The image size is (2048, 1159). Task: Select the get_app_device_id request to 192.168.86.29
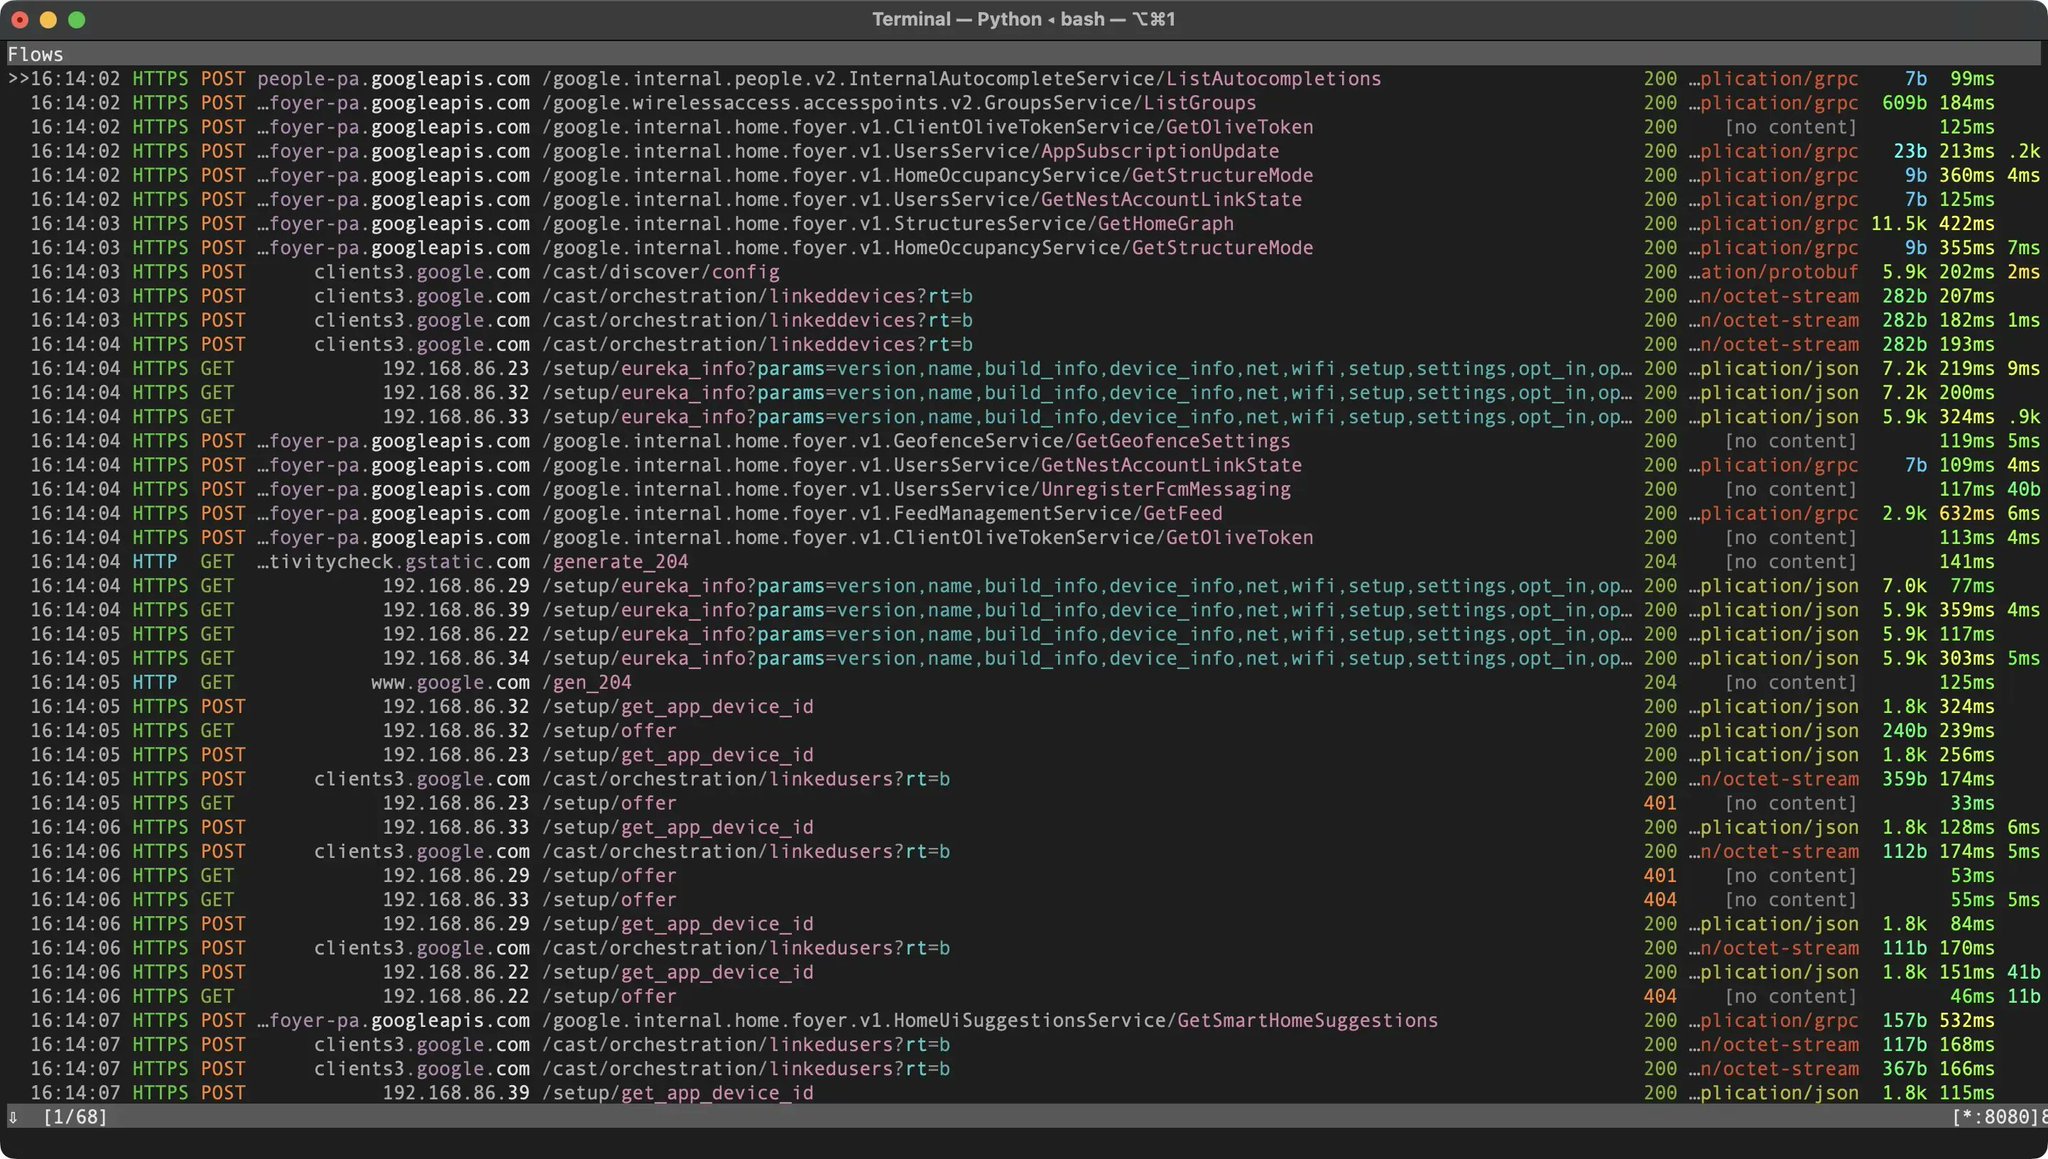(1024, 924)
